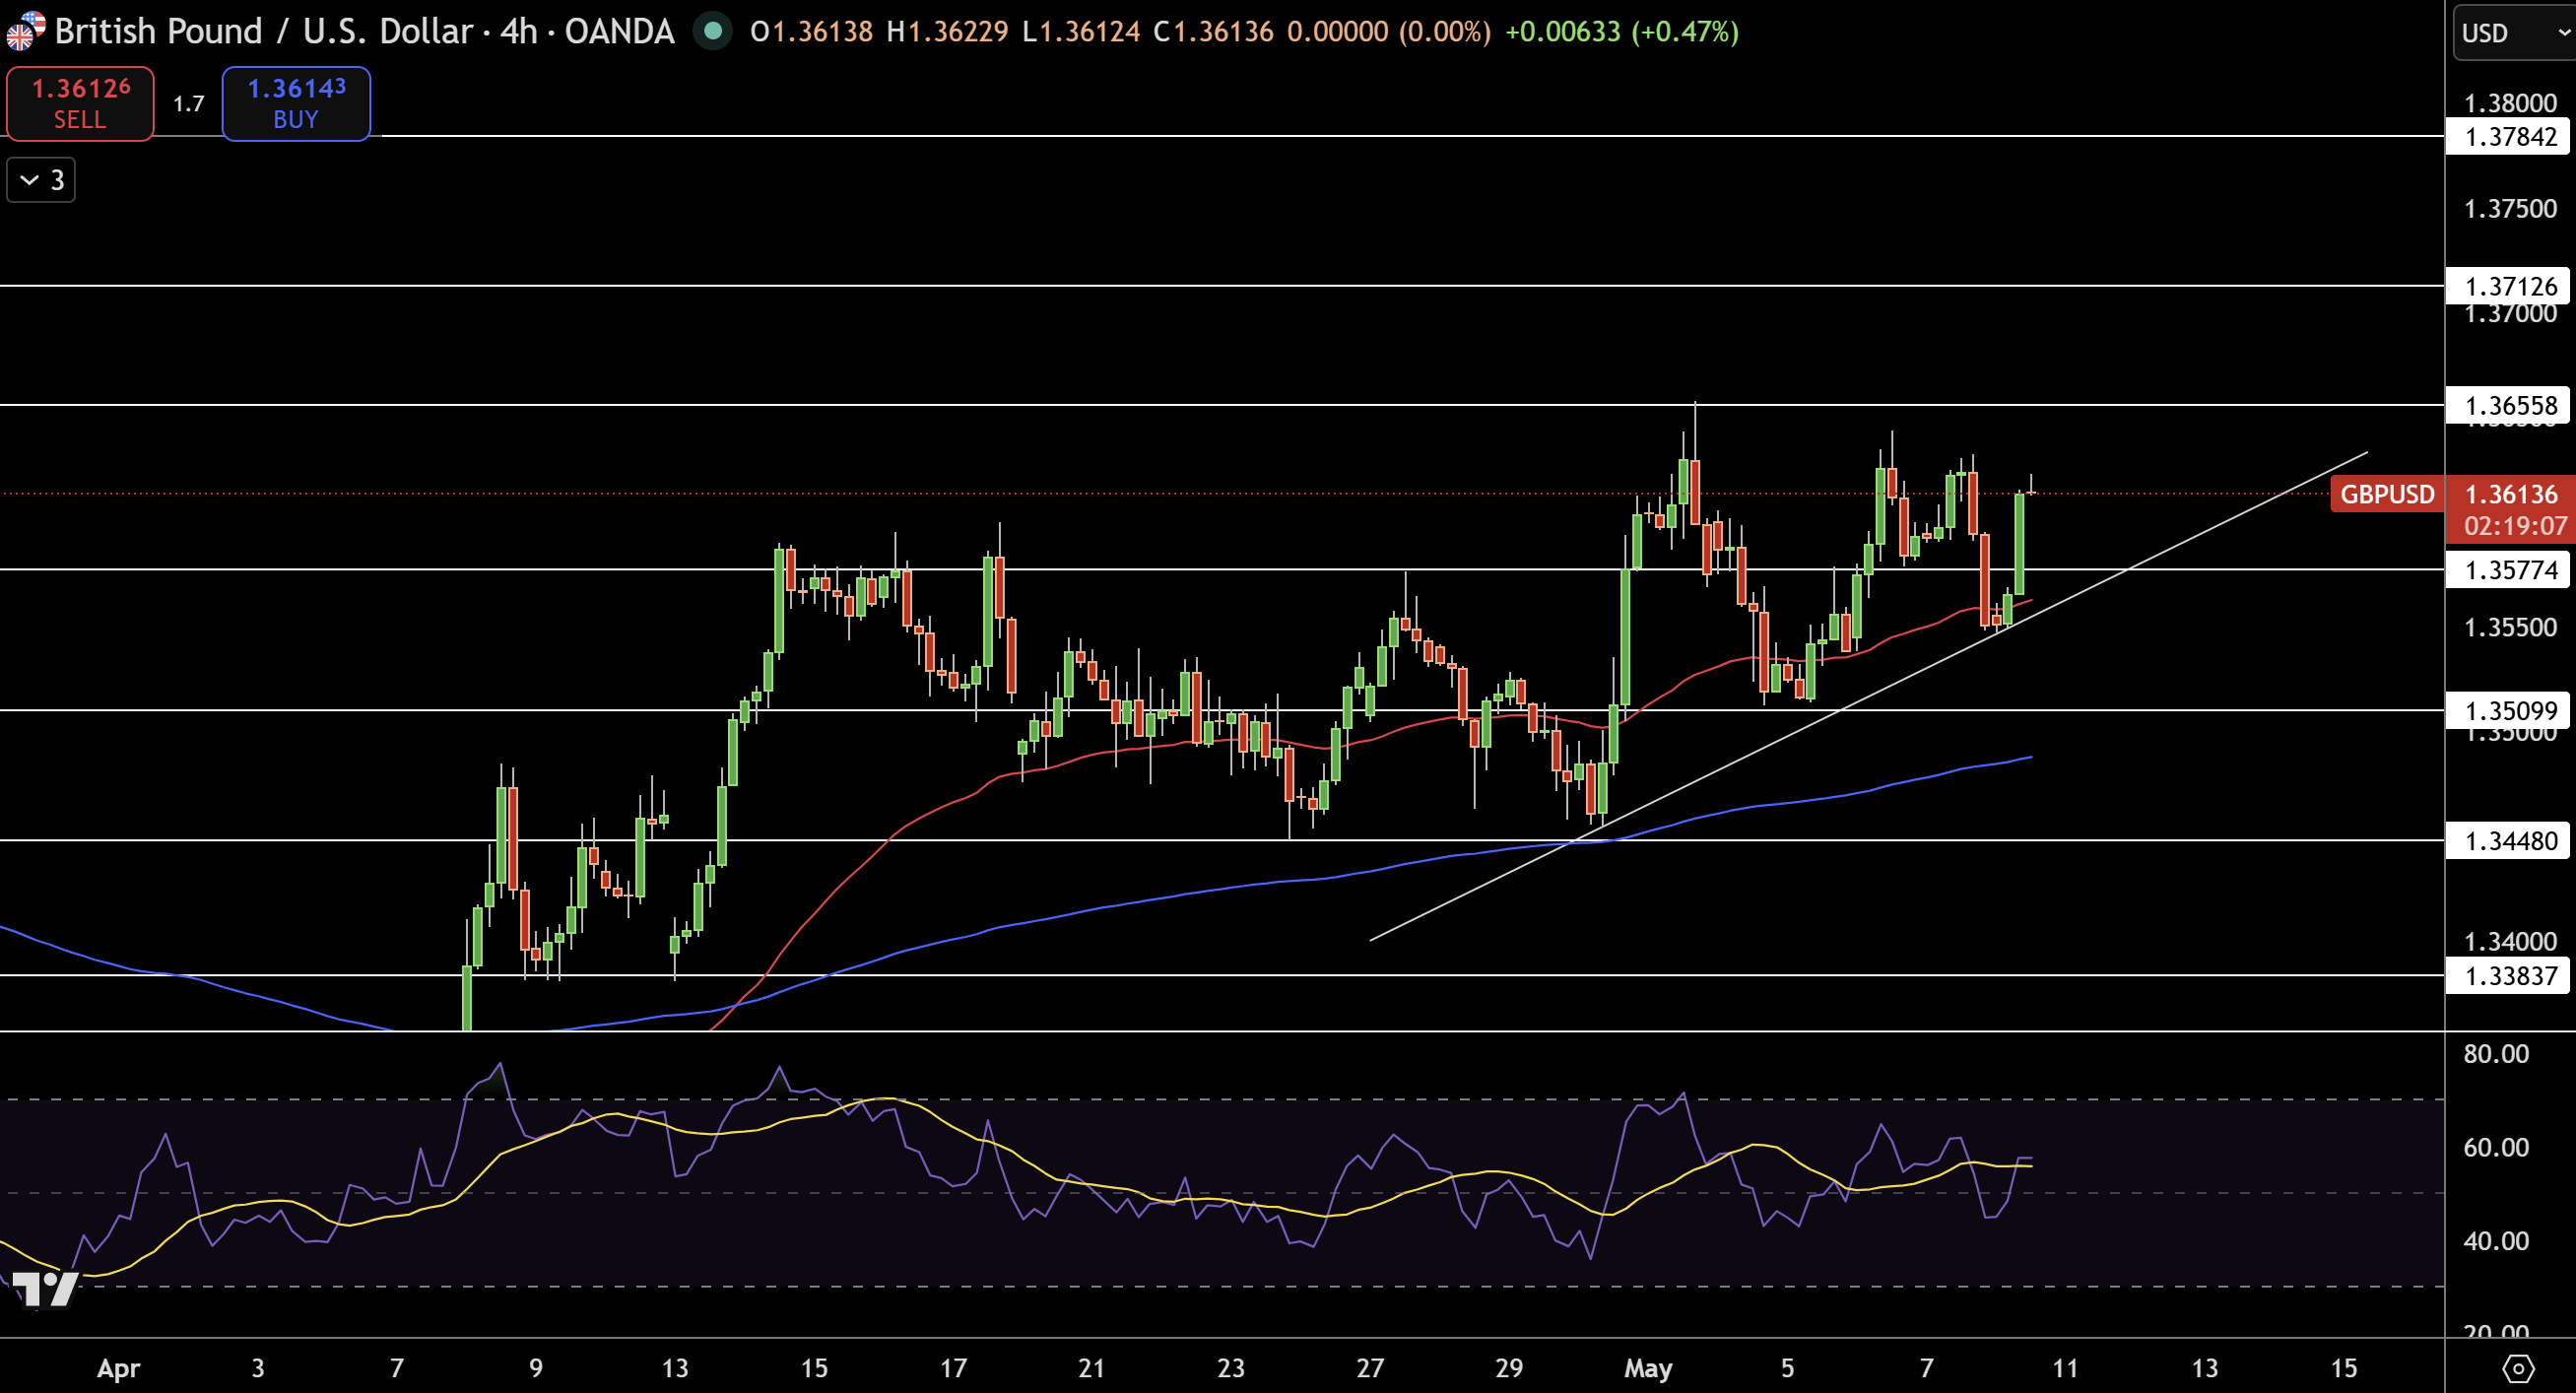
Task: Click the 1.37500 price scale label
Action: 2510,208
